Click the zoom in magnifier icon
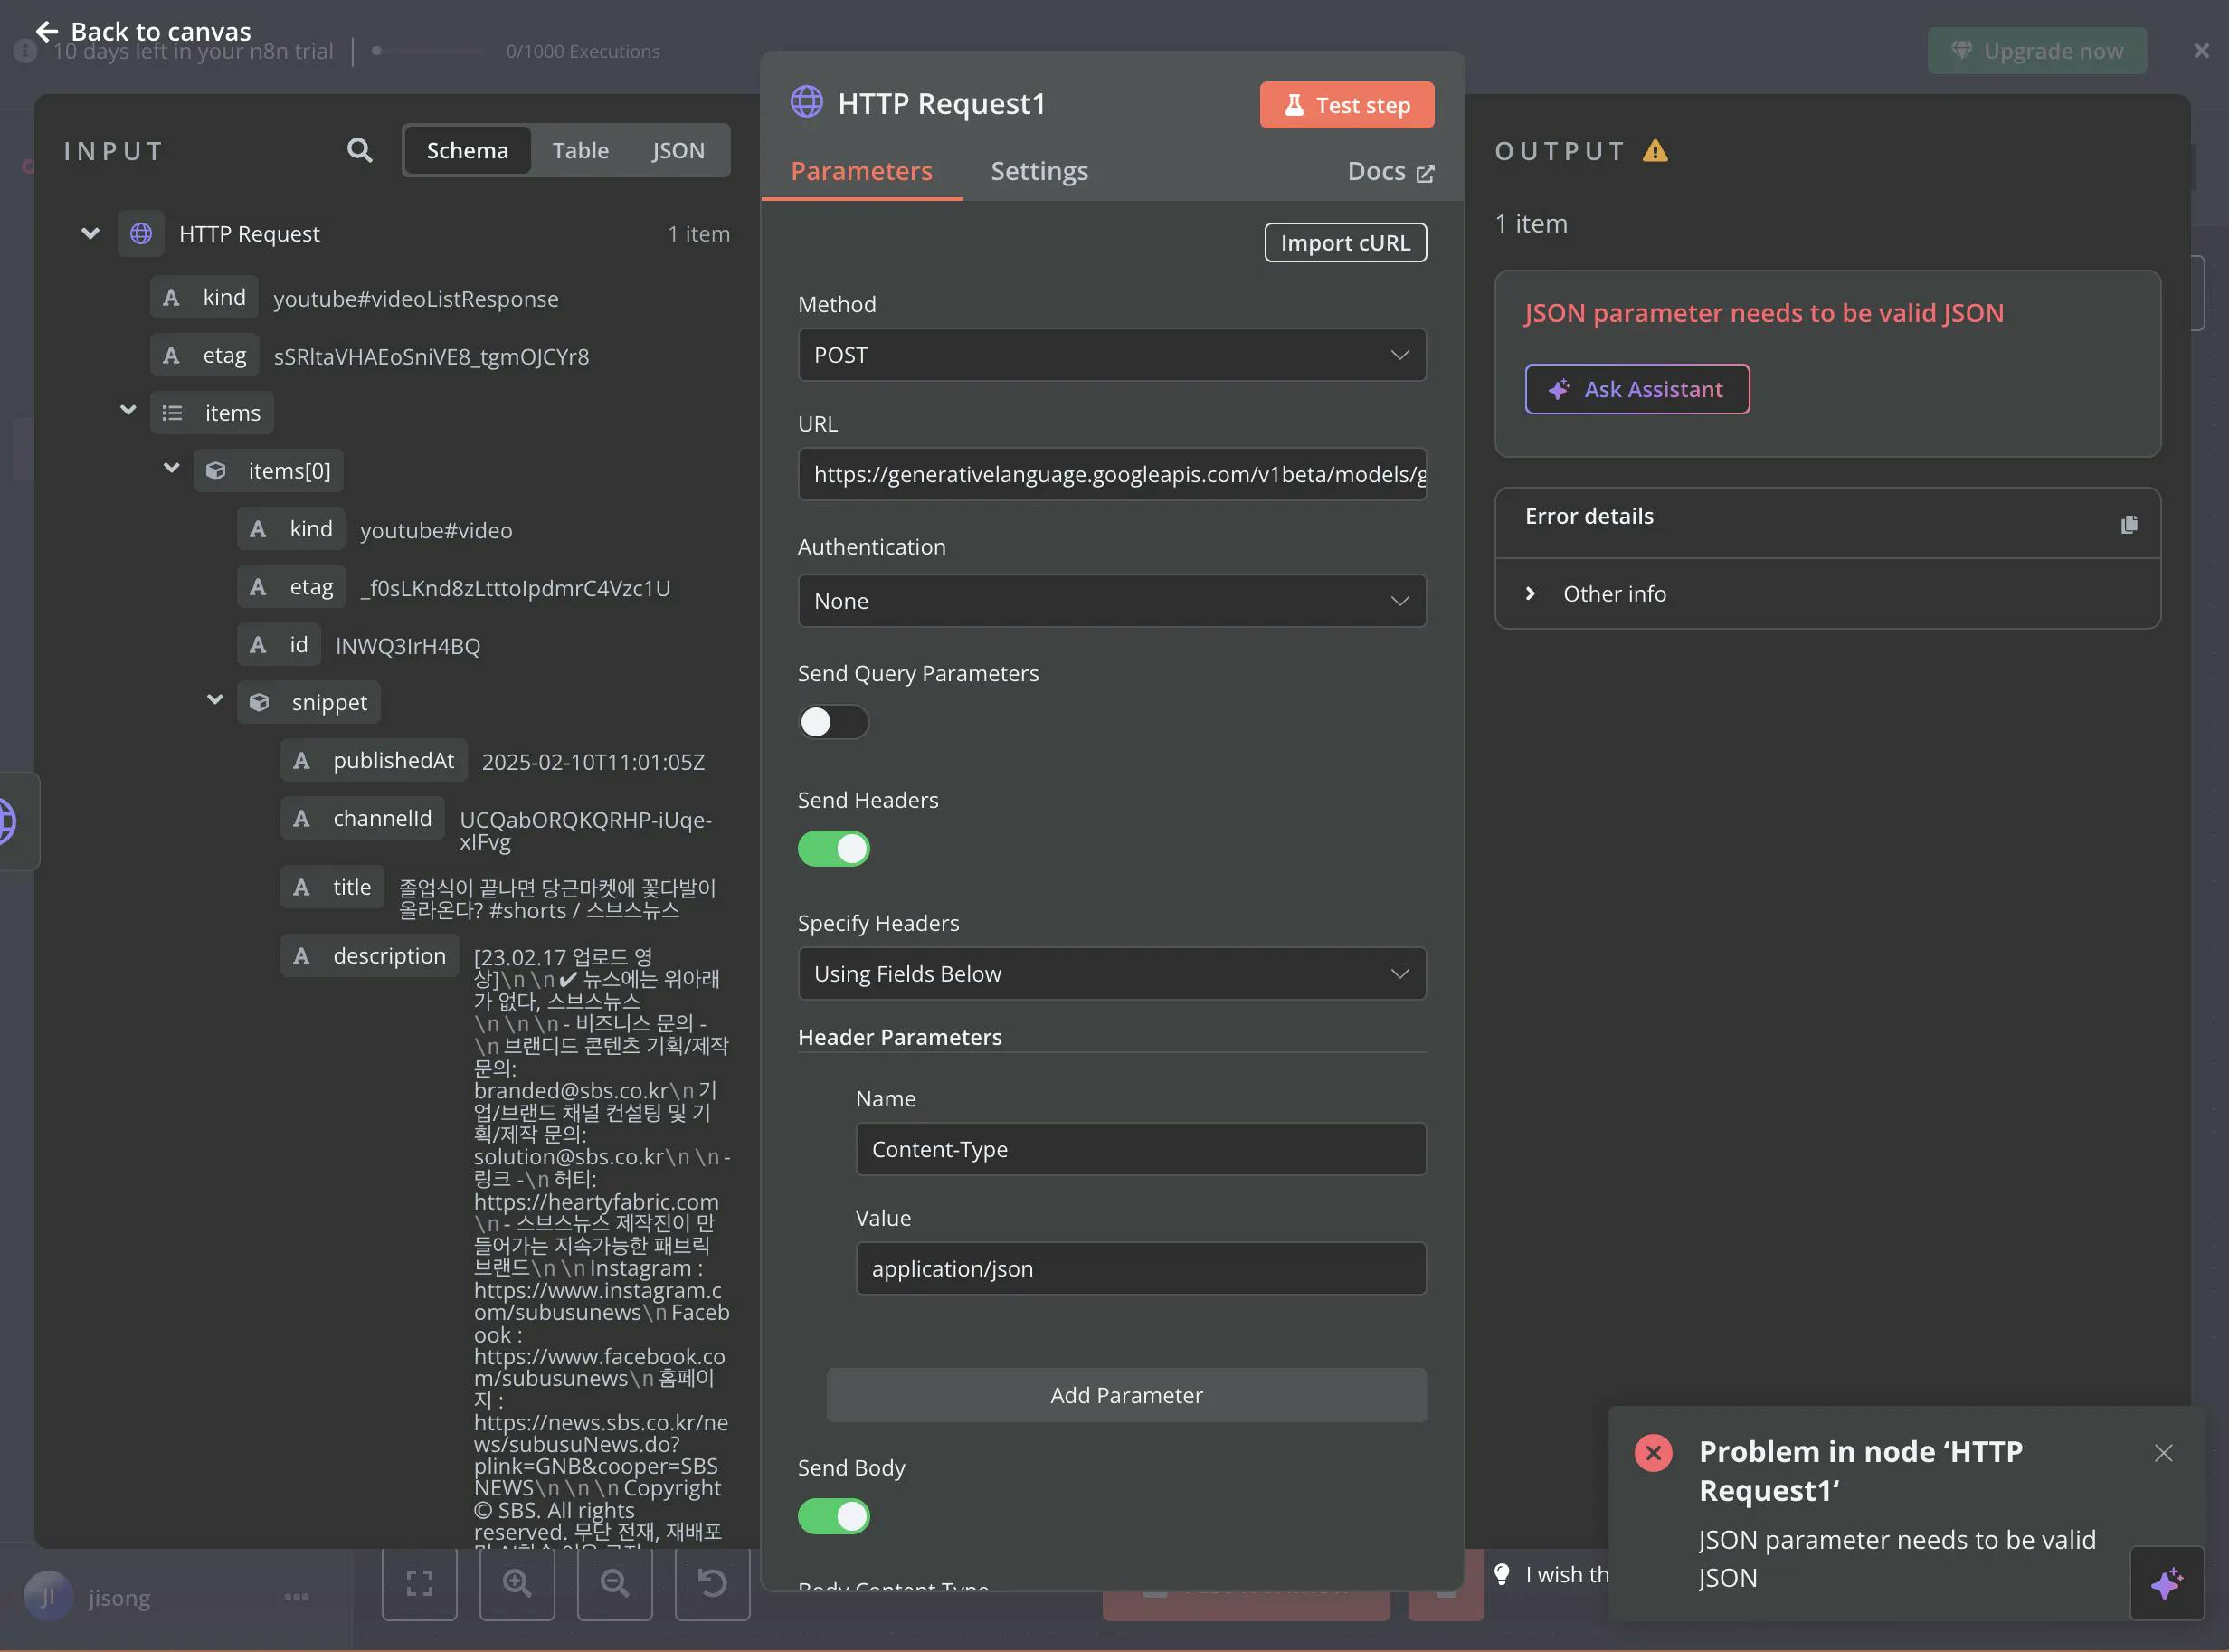Image resolution: width=2229 pixels, height=1652 pixels. [516, 1583]
